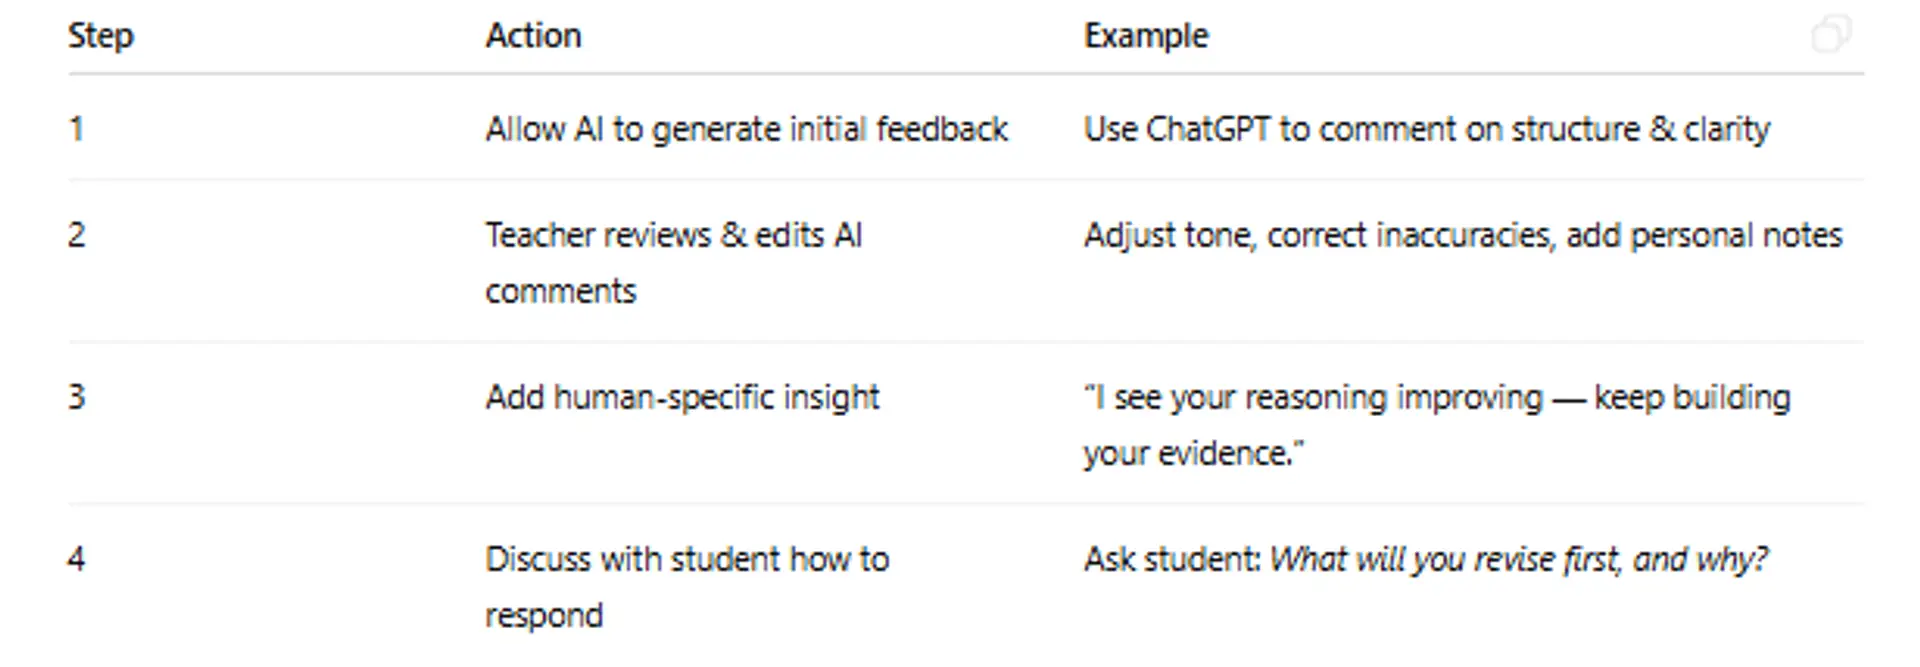Click the "Add human-specific insight" action
1920x667 pixels.
click(x=682, y=397)
